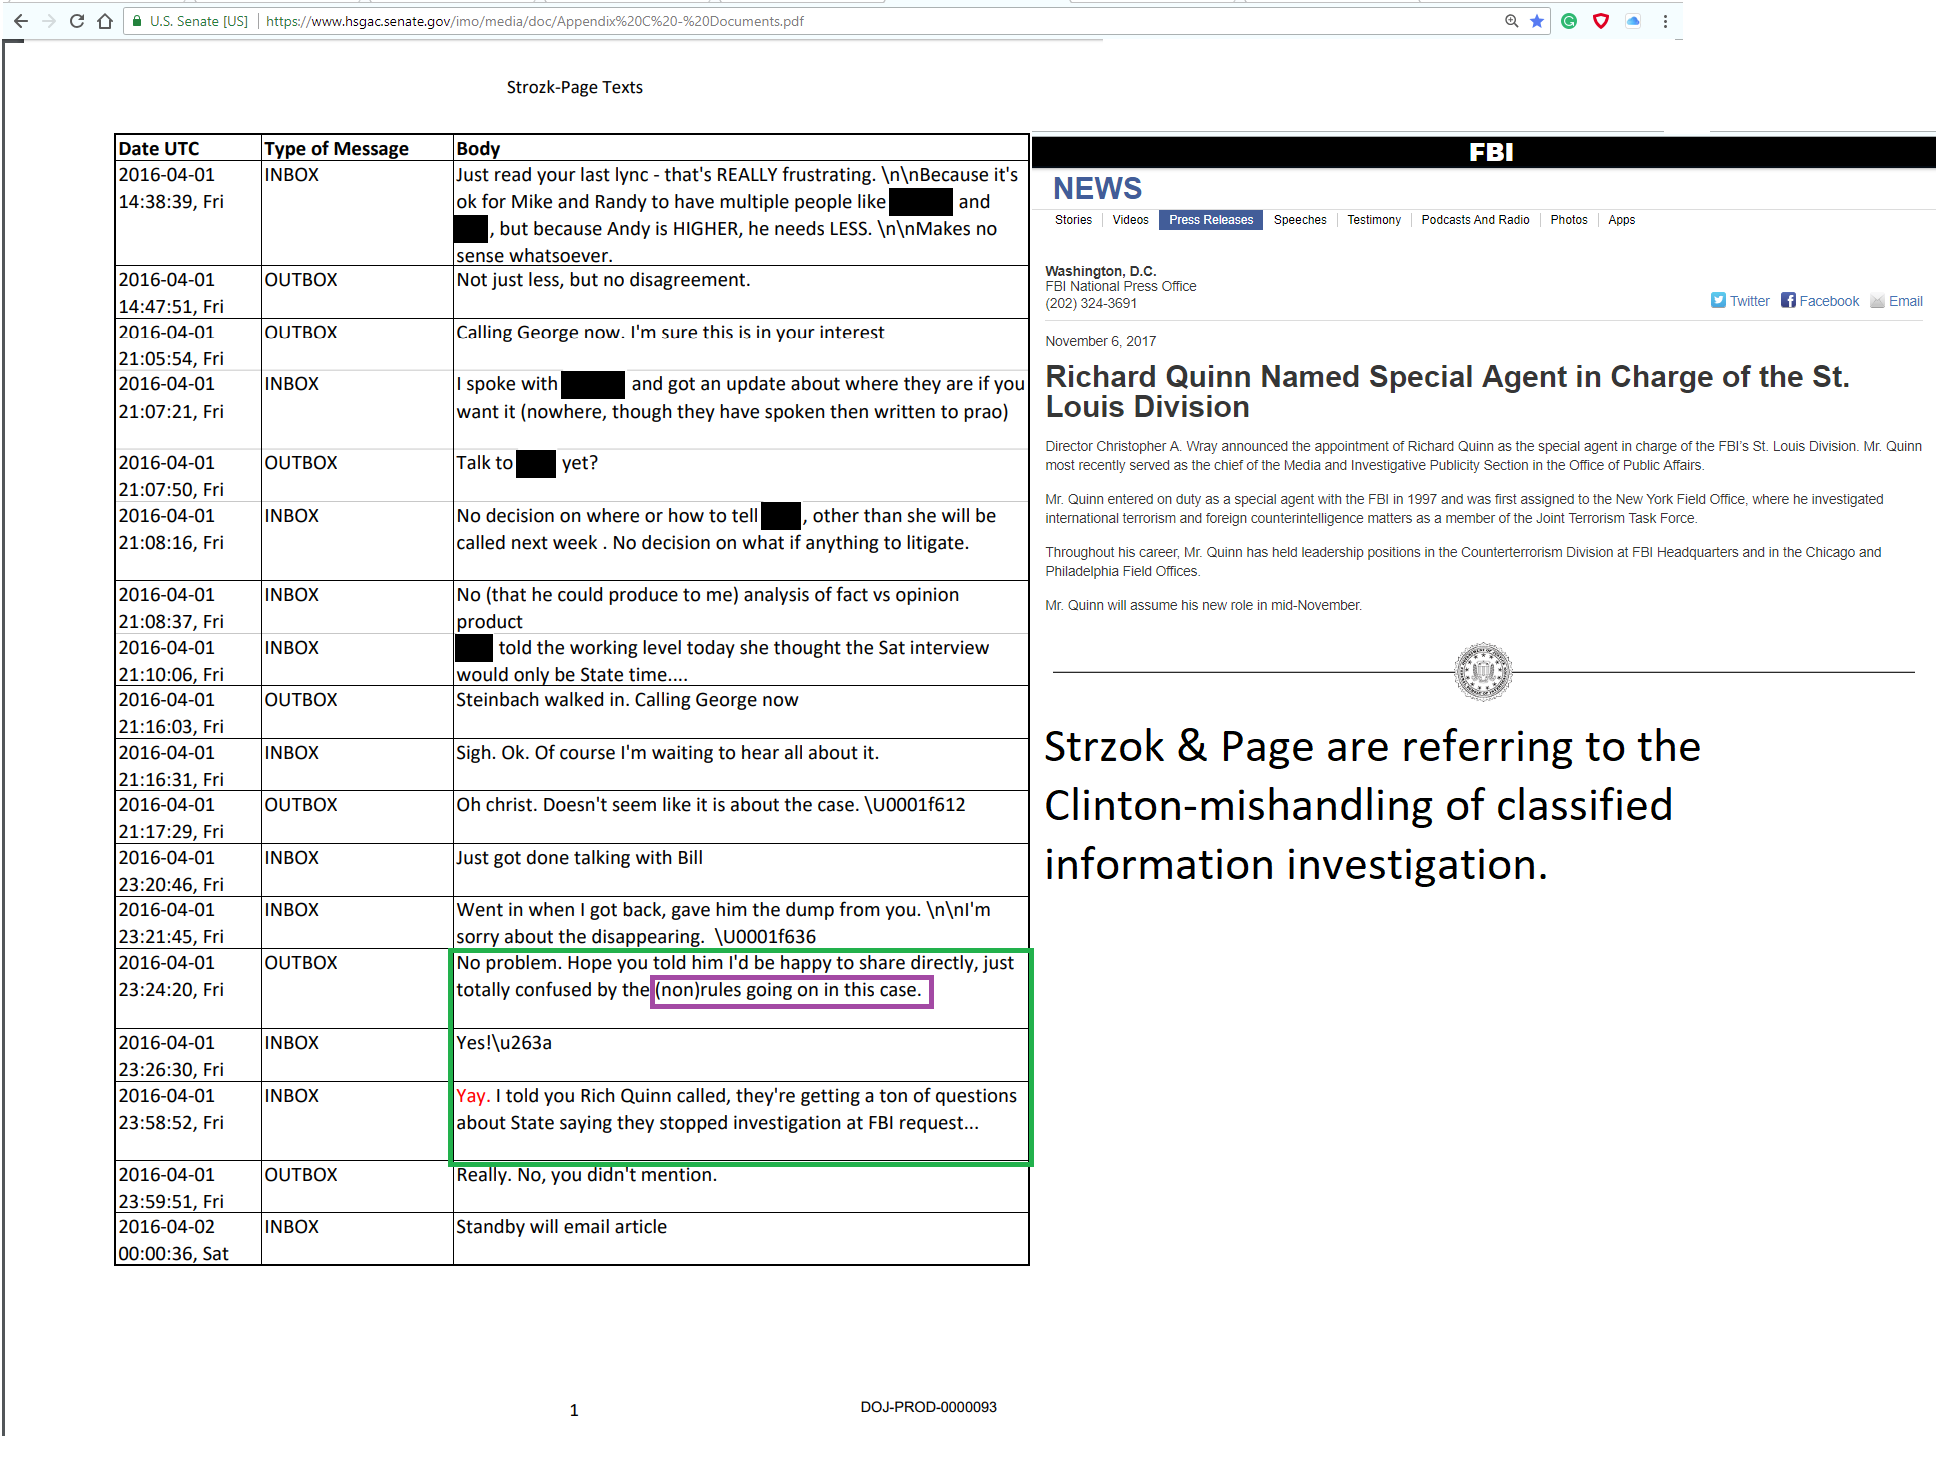Screen dimensions: 1950x1460
Task: Bookmark this page with the star icon
Action: tap(1536, 20)
